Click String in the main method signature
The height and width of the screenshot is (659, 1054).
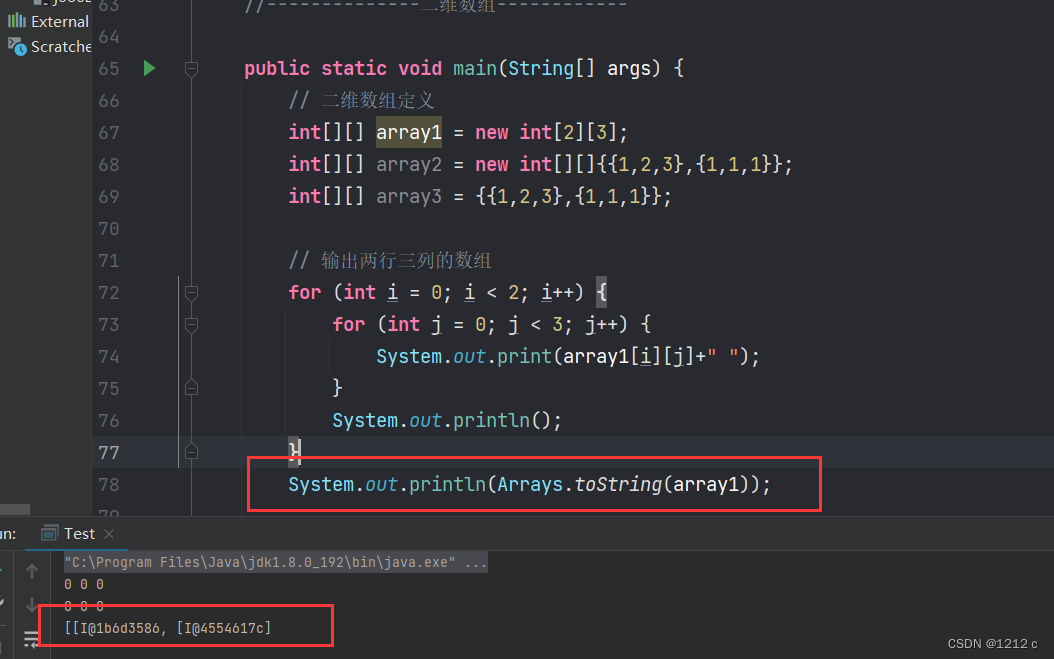click(x=541, y=69)
